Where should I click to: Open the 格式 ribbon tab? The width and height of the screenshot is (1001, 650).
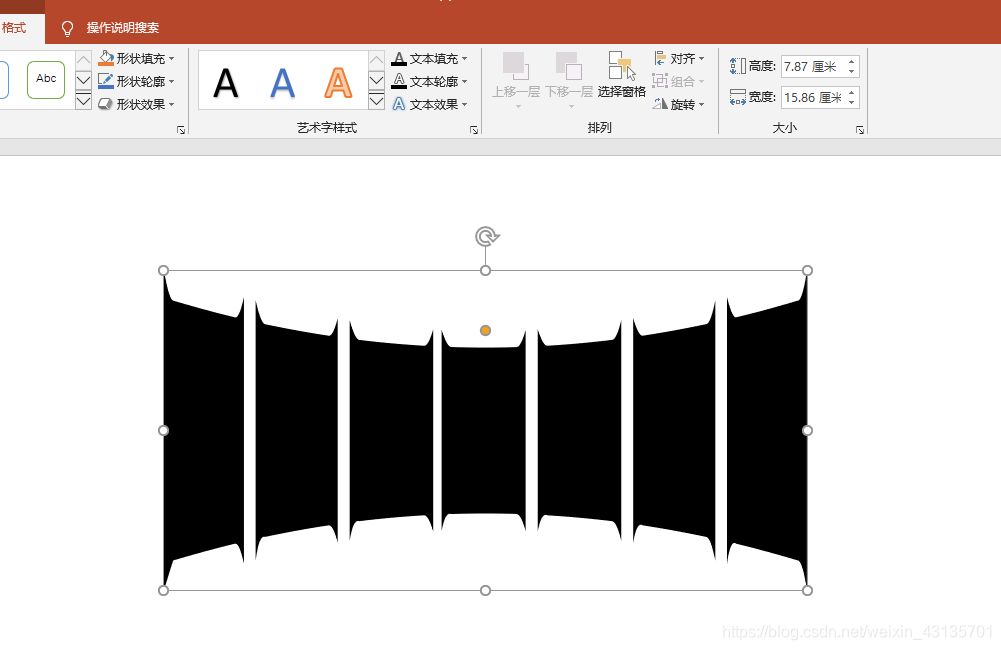pos(14,28)
